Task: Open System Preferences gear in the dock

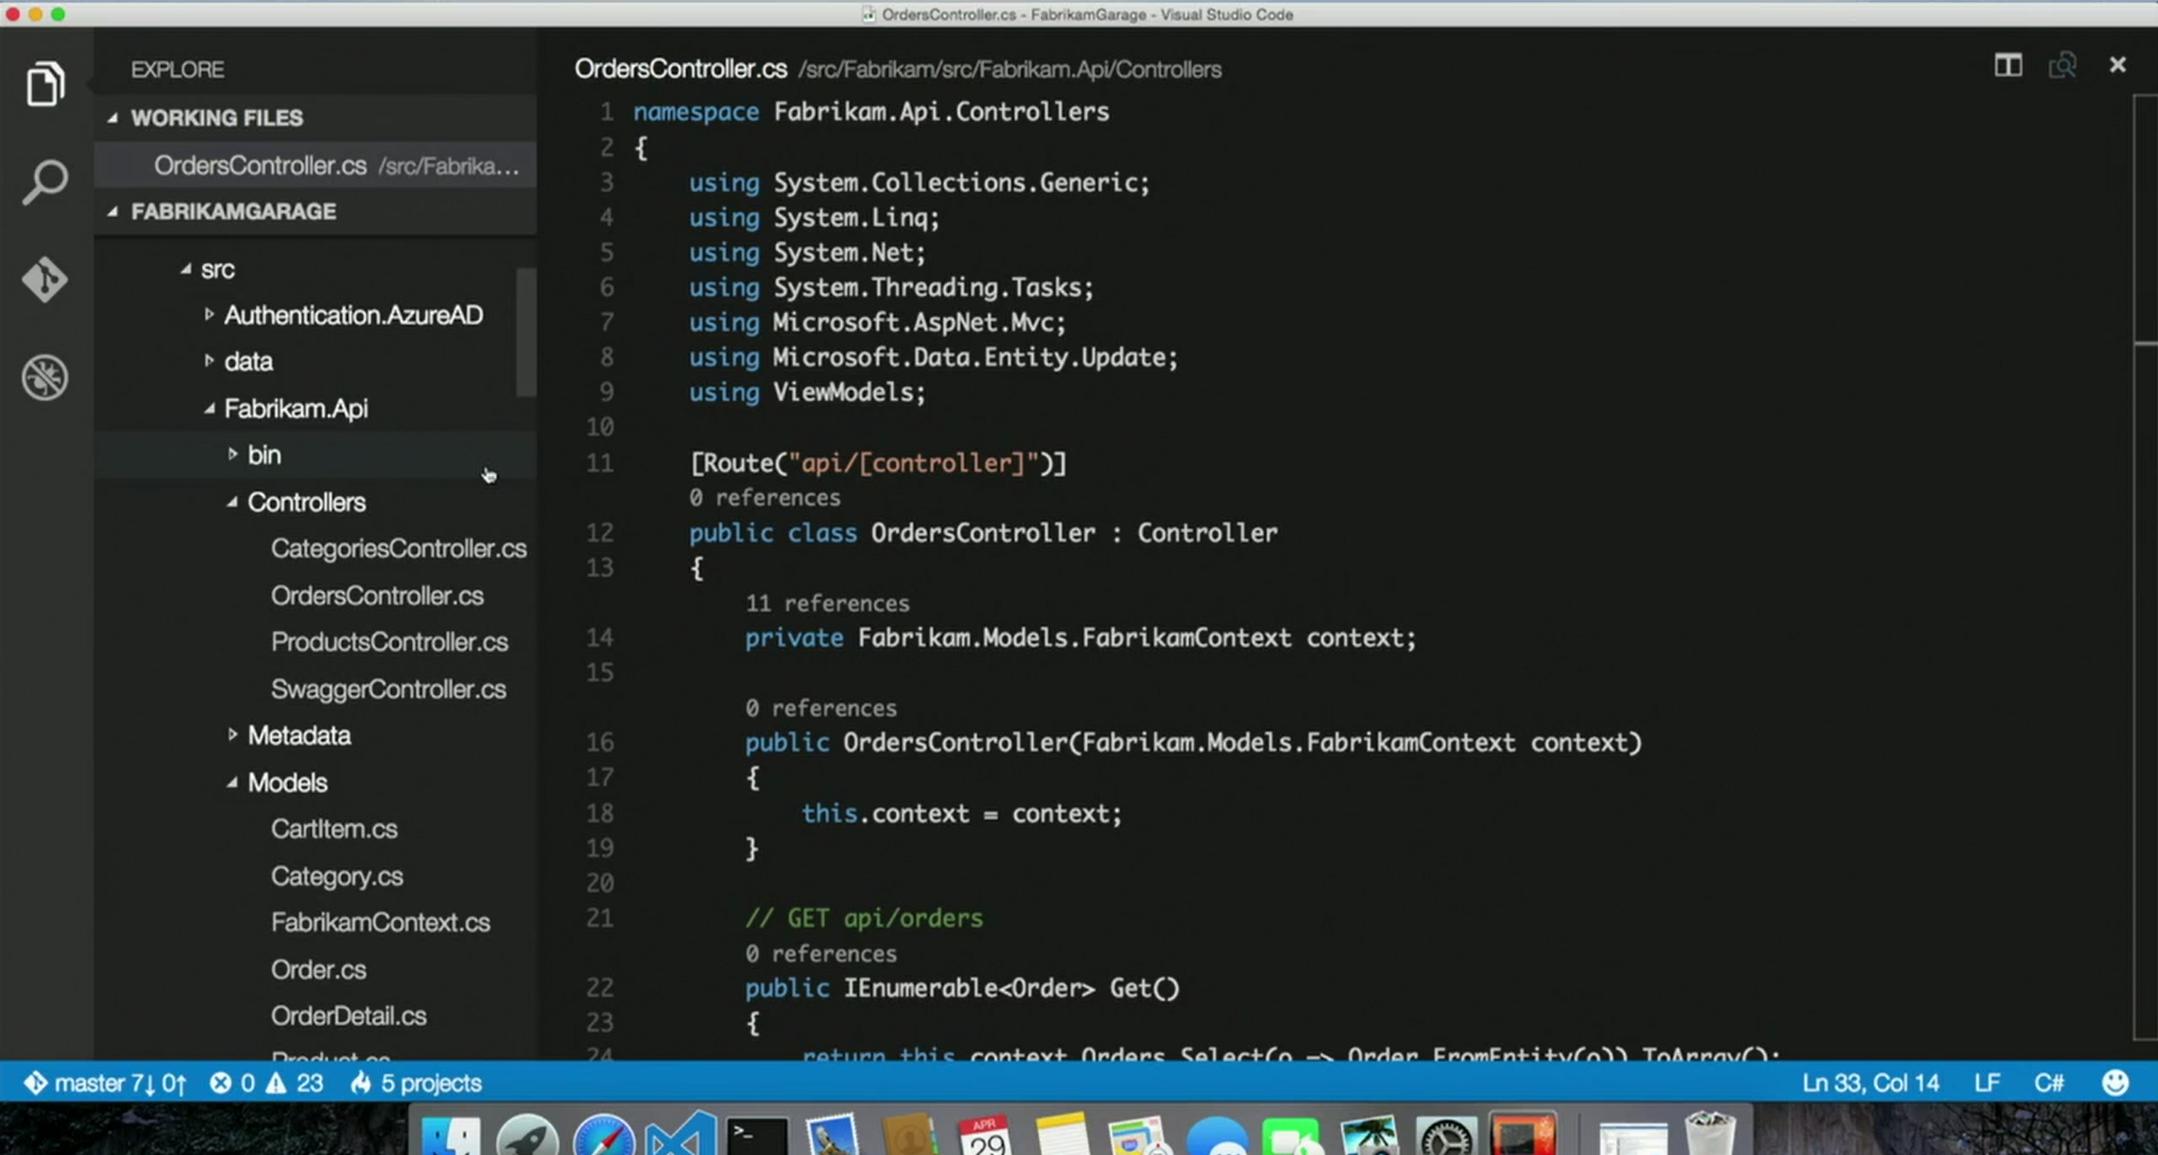Action: point(1446,1136)
